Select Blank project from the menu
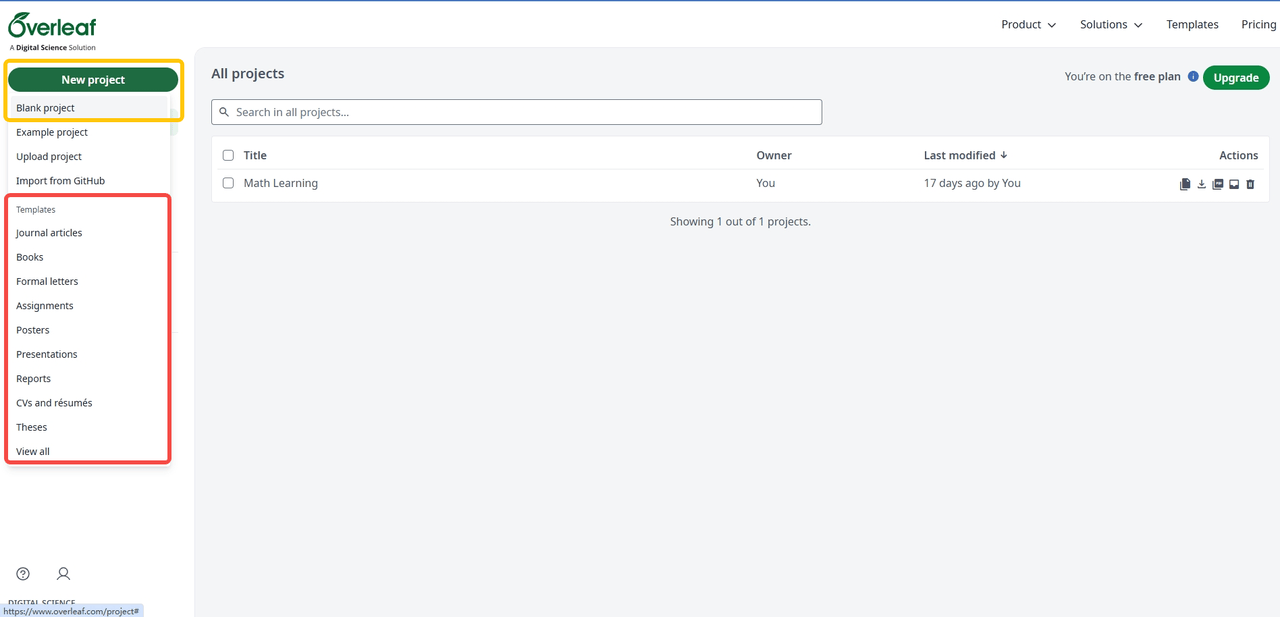The height and width of the screenshot is (617, 1280). [45, 107]
